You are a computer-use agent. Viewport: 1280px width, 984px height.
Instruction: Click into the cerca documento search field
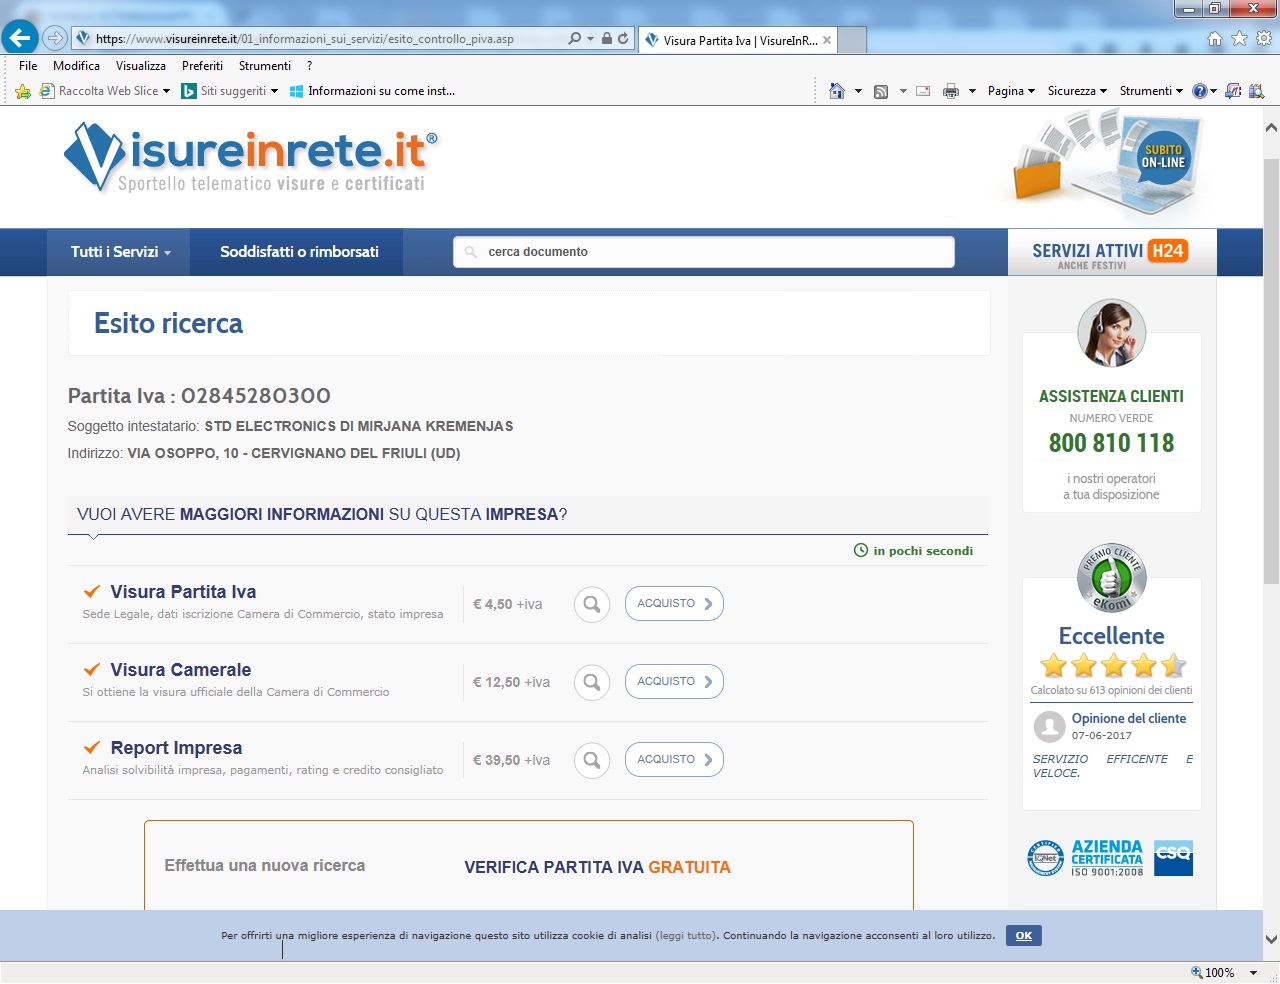tap(704, 252)
